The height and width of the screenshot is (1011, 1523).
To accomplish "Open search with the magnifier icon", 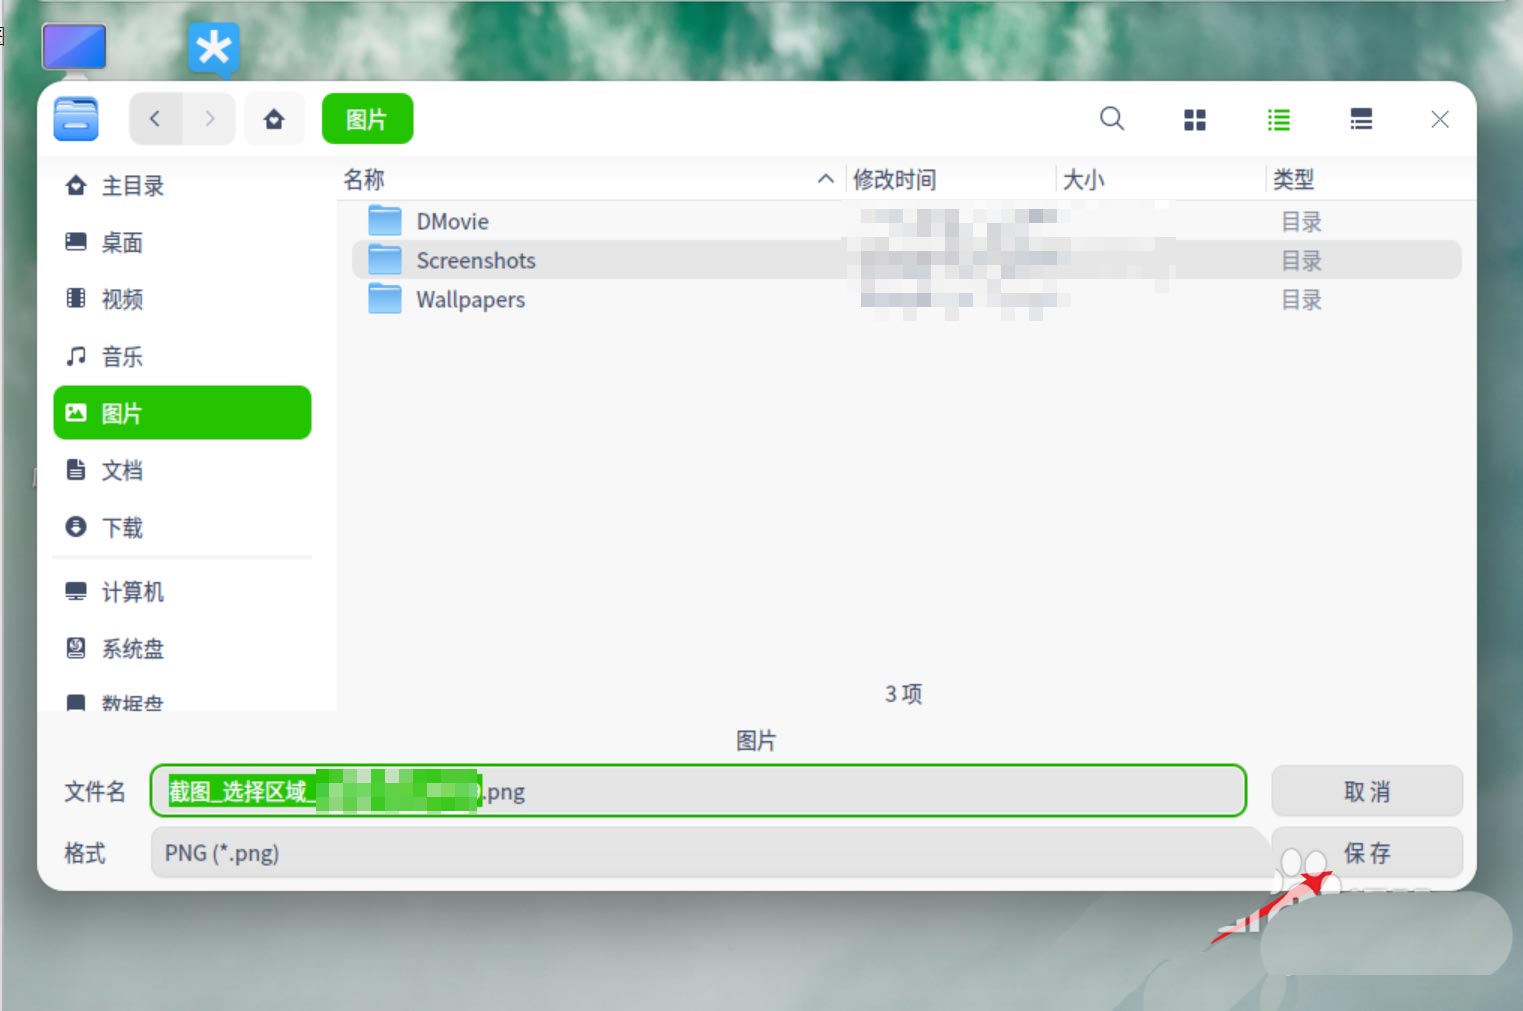I will point(1111,119).
